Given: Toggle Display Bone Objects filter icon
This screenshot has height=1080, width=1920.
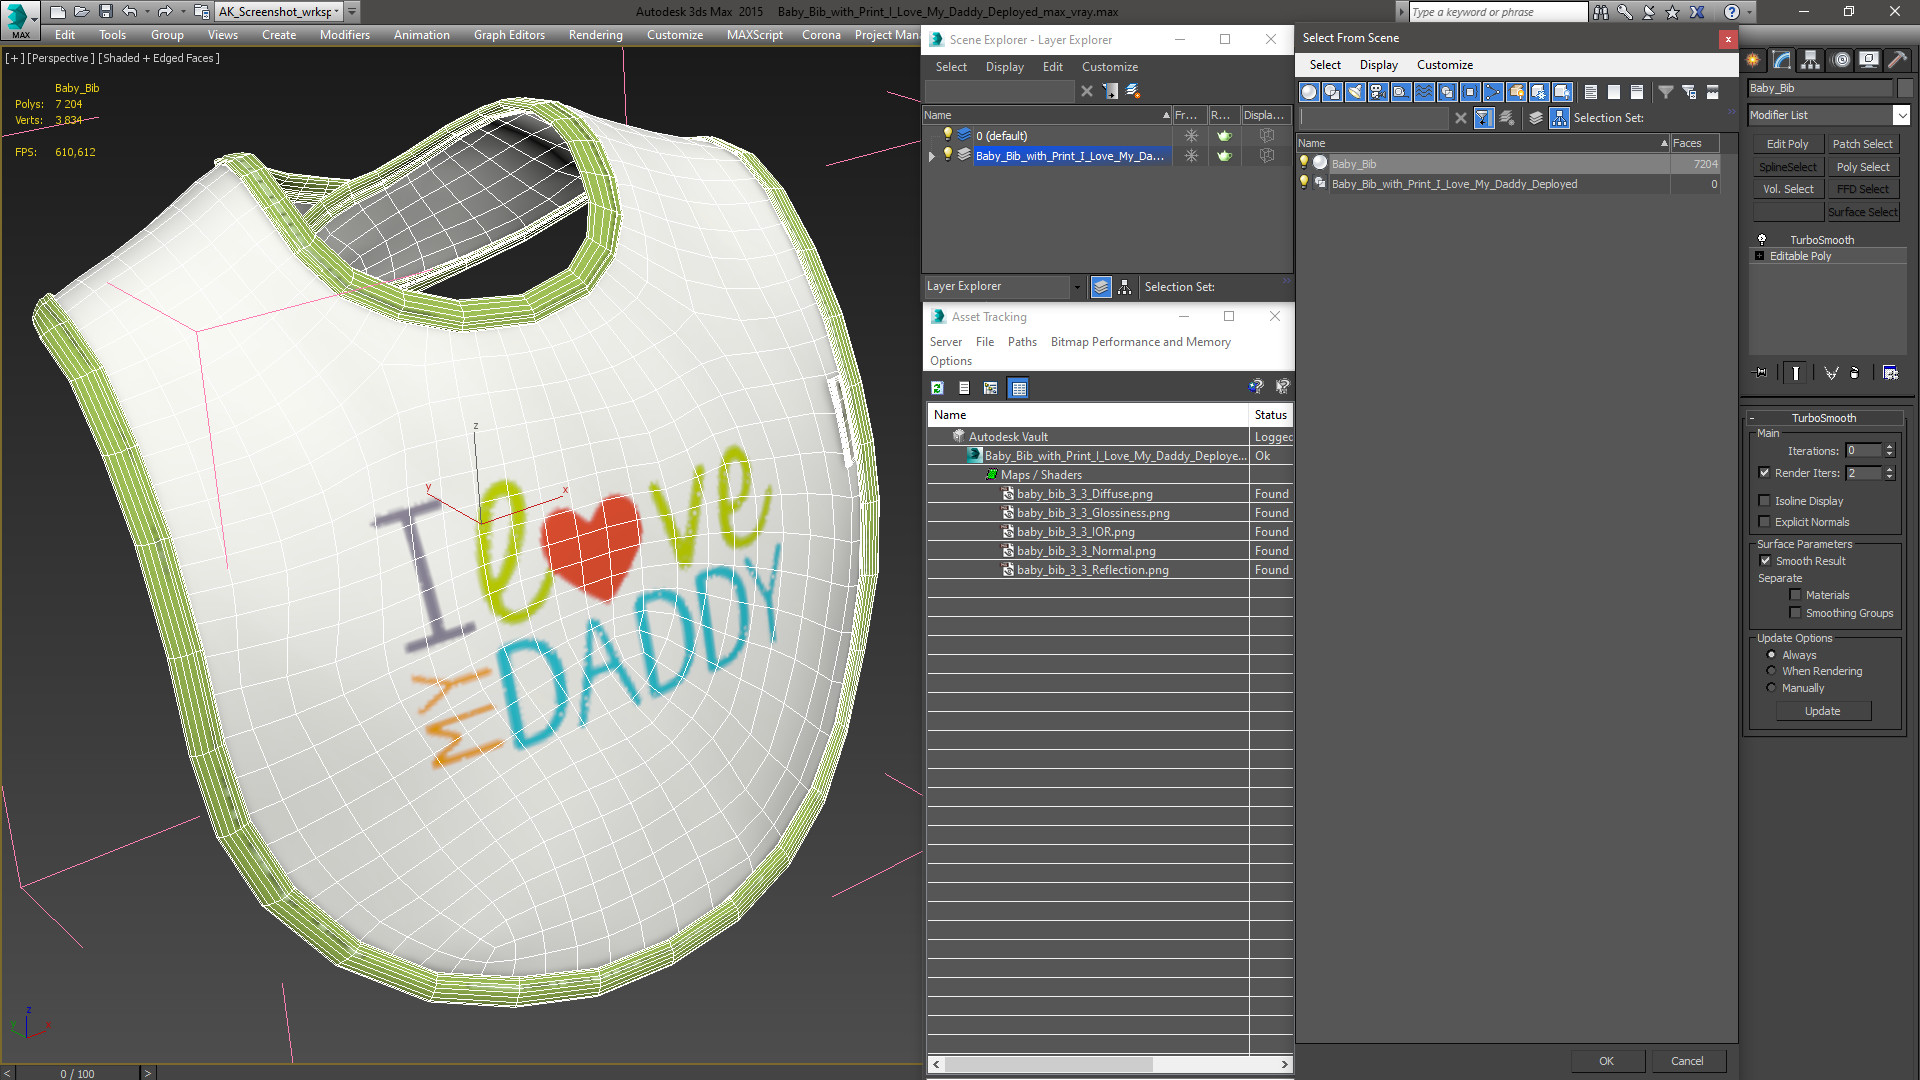Looking at the screenshot, I should (1493, 92).
